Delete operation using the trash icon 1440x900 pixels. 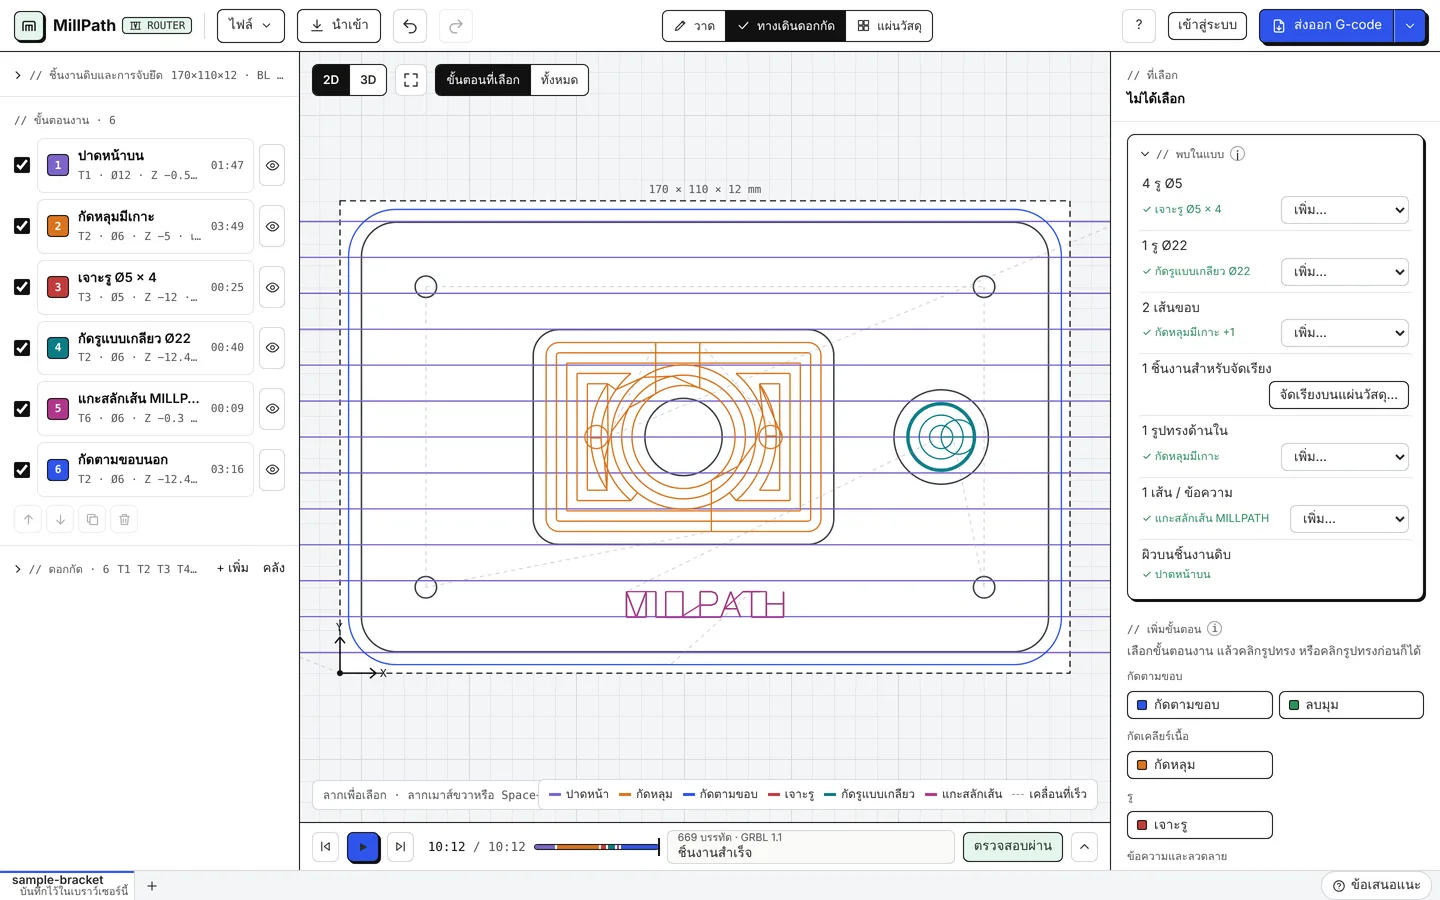[124, 519]
